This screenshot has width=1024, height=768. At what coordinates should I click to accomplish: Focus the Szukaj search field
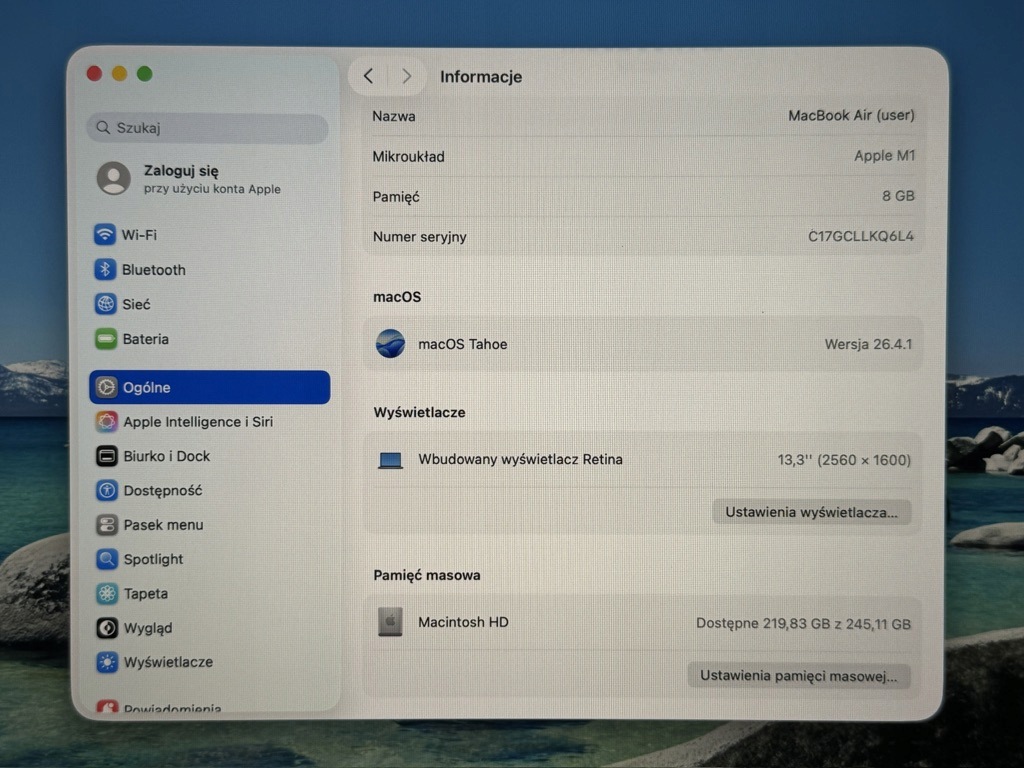point(208,127)
